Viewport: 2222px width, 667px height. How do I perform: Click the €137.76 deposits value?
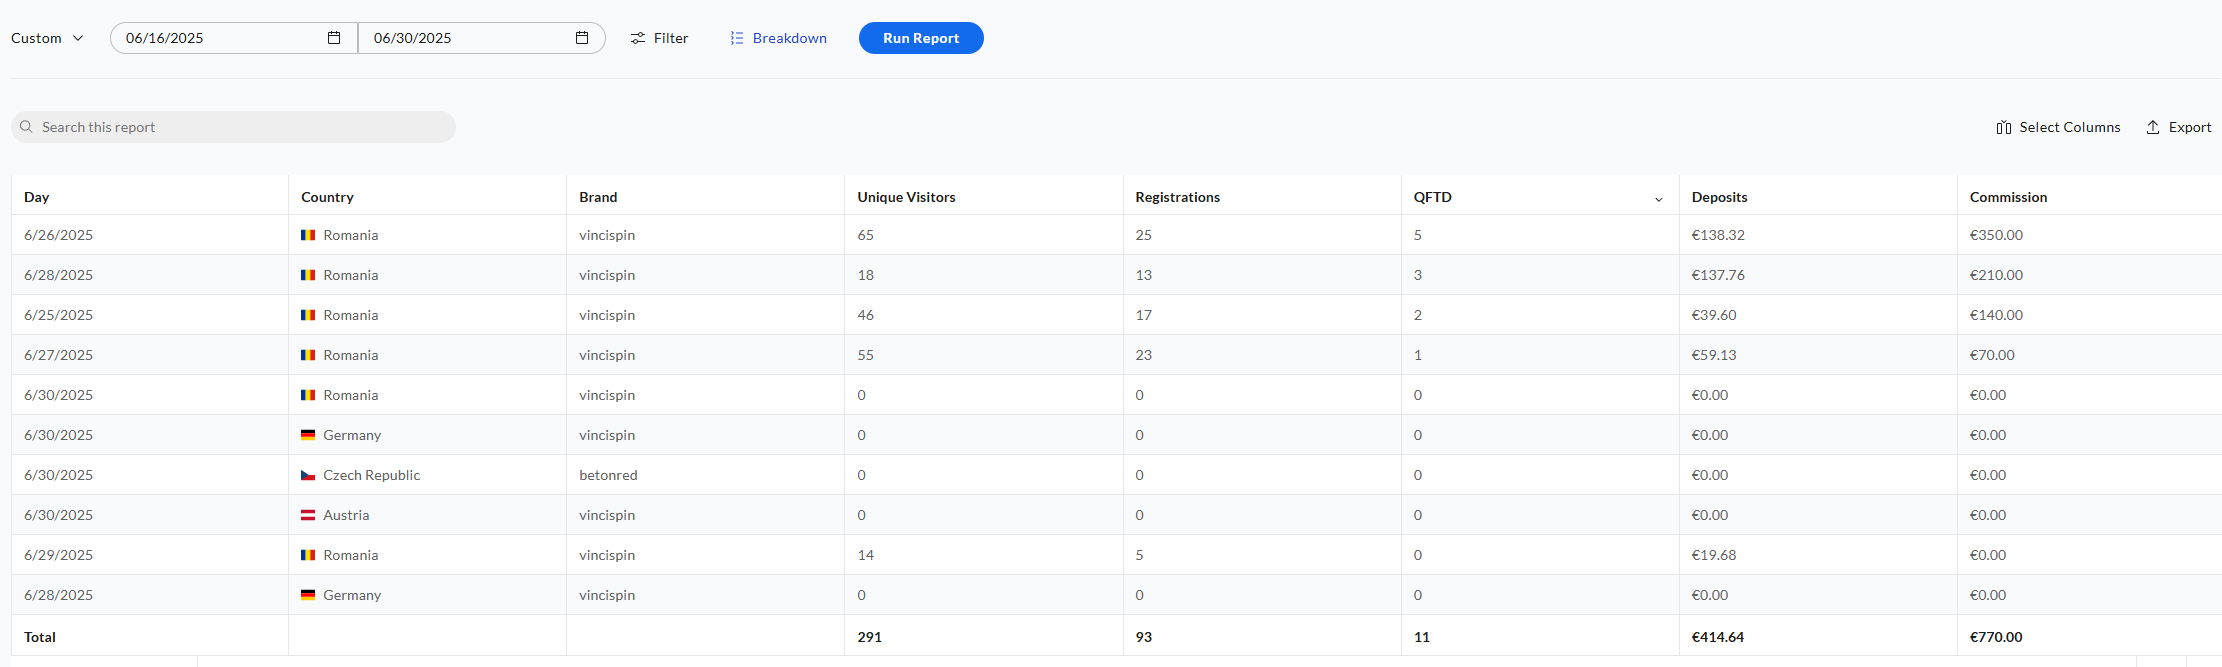coord(1718,275)
